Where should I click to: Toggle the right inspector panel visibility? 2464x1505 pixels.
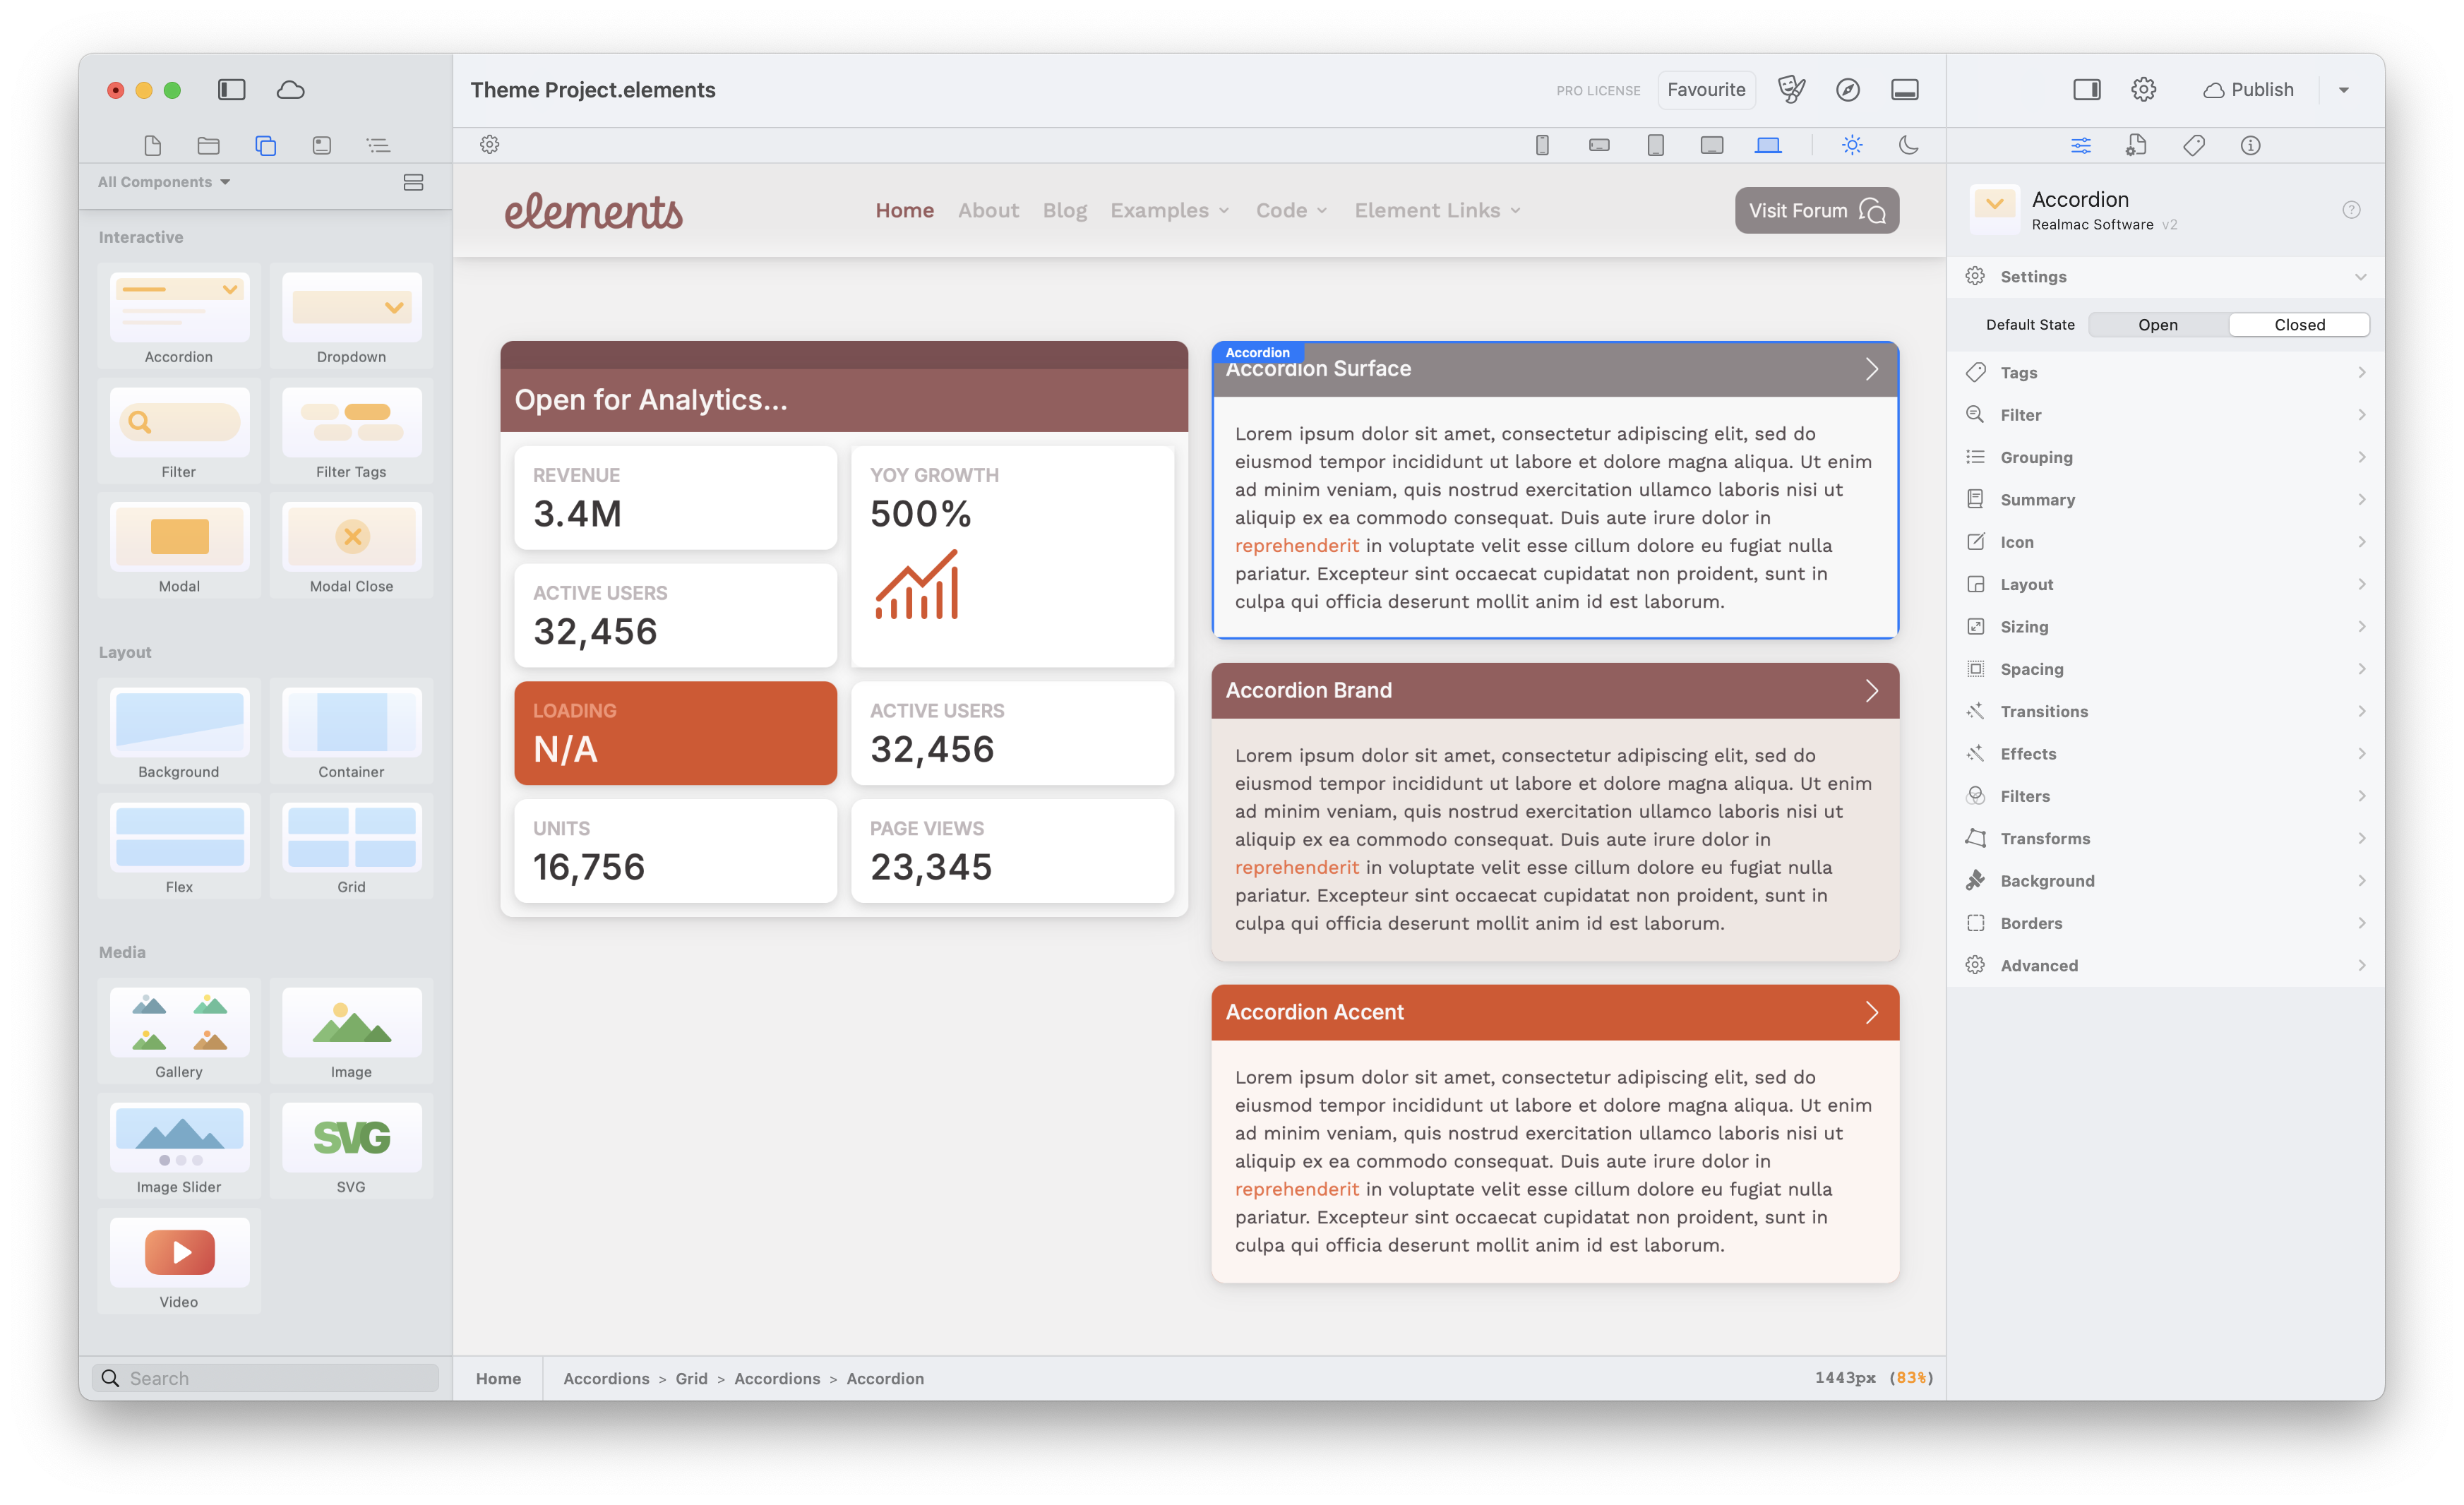click(2087, 90)
